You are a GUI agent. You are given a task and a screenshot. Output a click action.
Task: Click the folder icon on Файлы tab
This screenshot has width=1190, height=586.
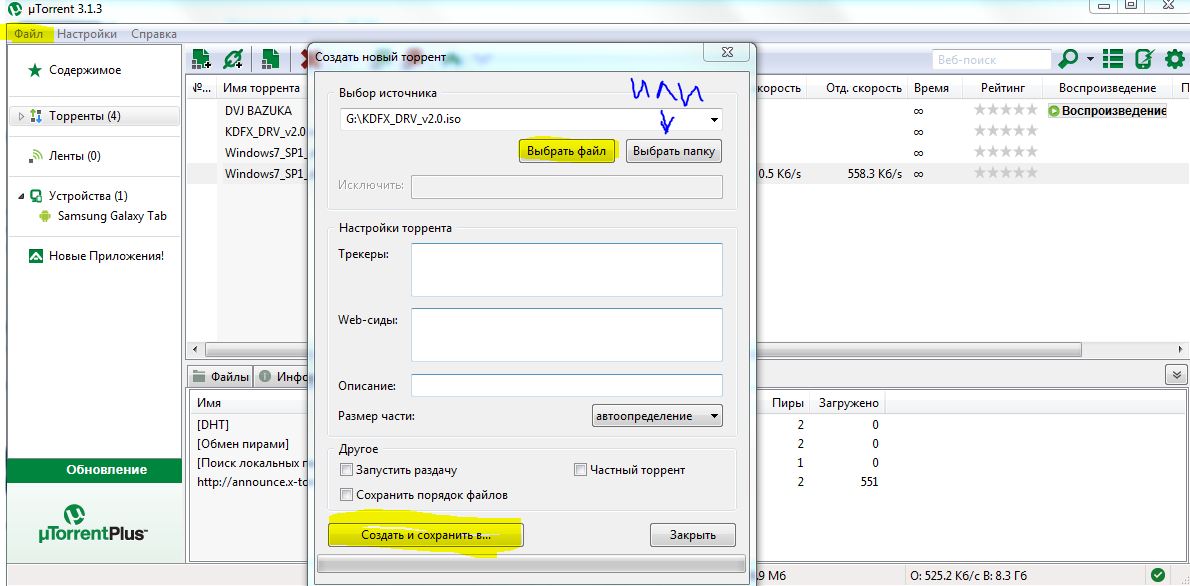[200, 376]
